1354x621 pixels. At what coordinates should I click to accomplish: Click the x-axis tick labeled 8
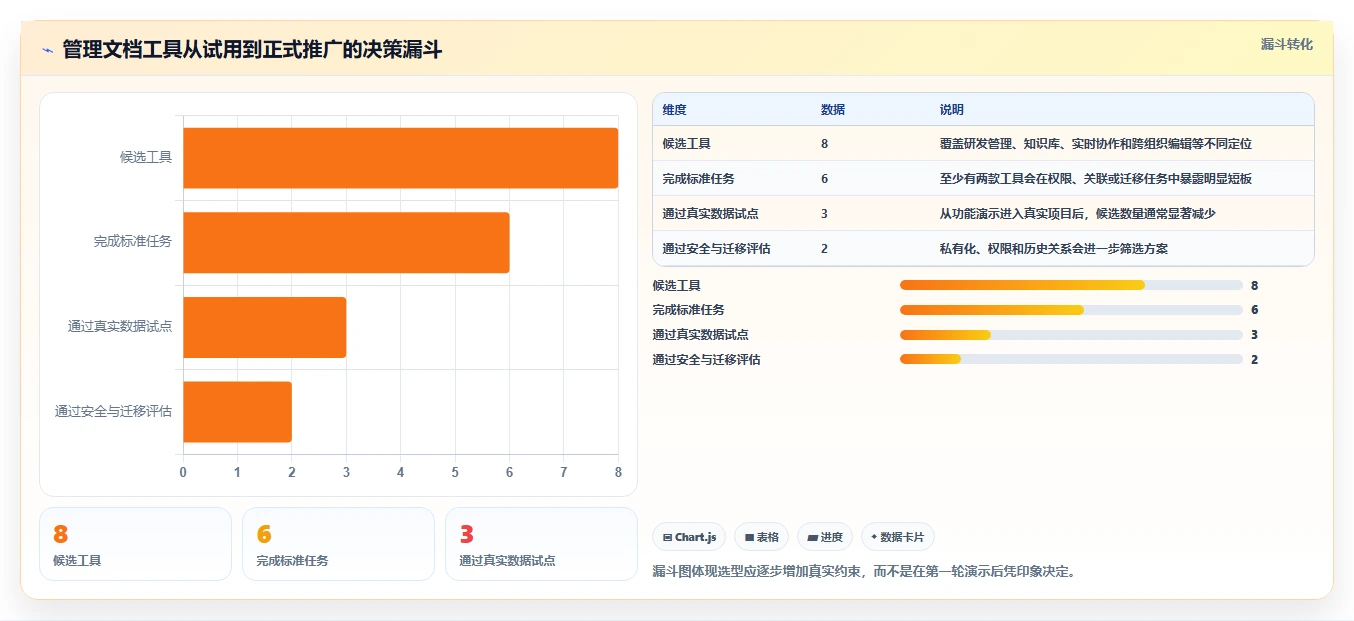(x=618, y=472)
